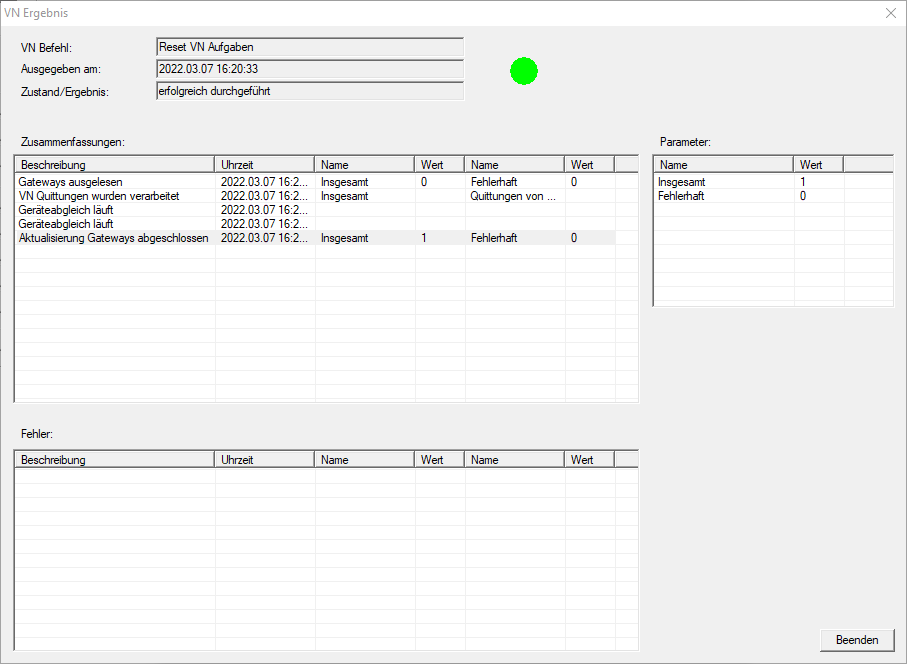Sort Zusammenfassungen by Beschreibung column header
This screenshot has width=907, height=664.
click(x=114, y=165)
